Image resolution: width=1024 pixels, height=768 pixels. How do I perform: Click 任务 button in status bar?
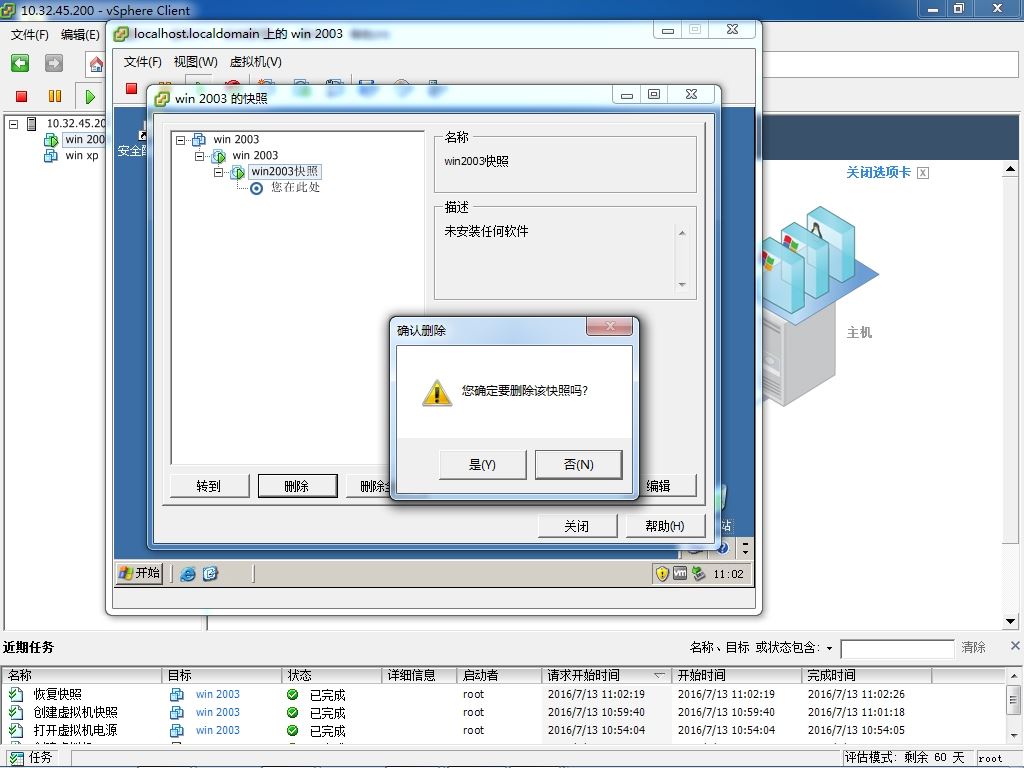31,758
